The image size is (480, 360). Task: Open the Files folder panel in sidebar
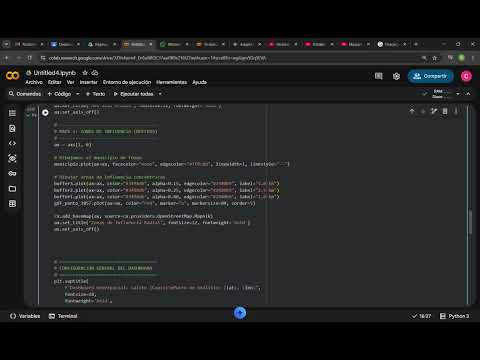click(12, 189)
